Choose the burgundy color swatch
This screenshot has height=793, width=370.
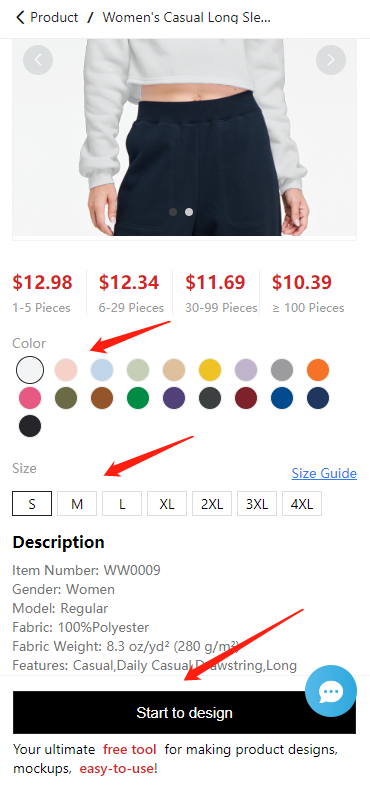pyautogui.click(x=246, y=399)
